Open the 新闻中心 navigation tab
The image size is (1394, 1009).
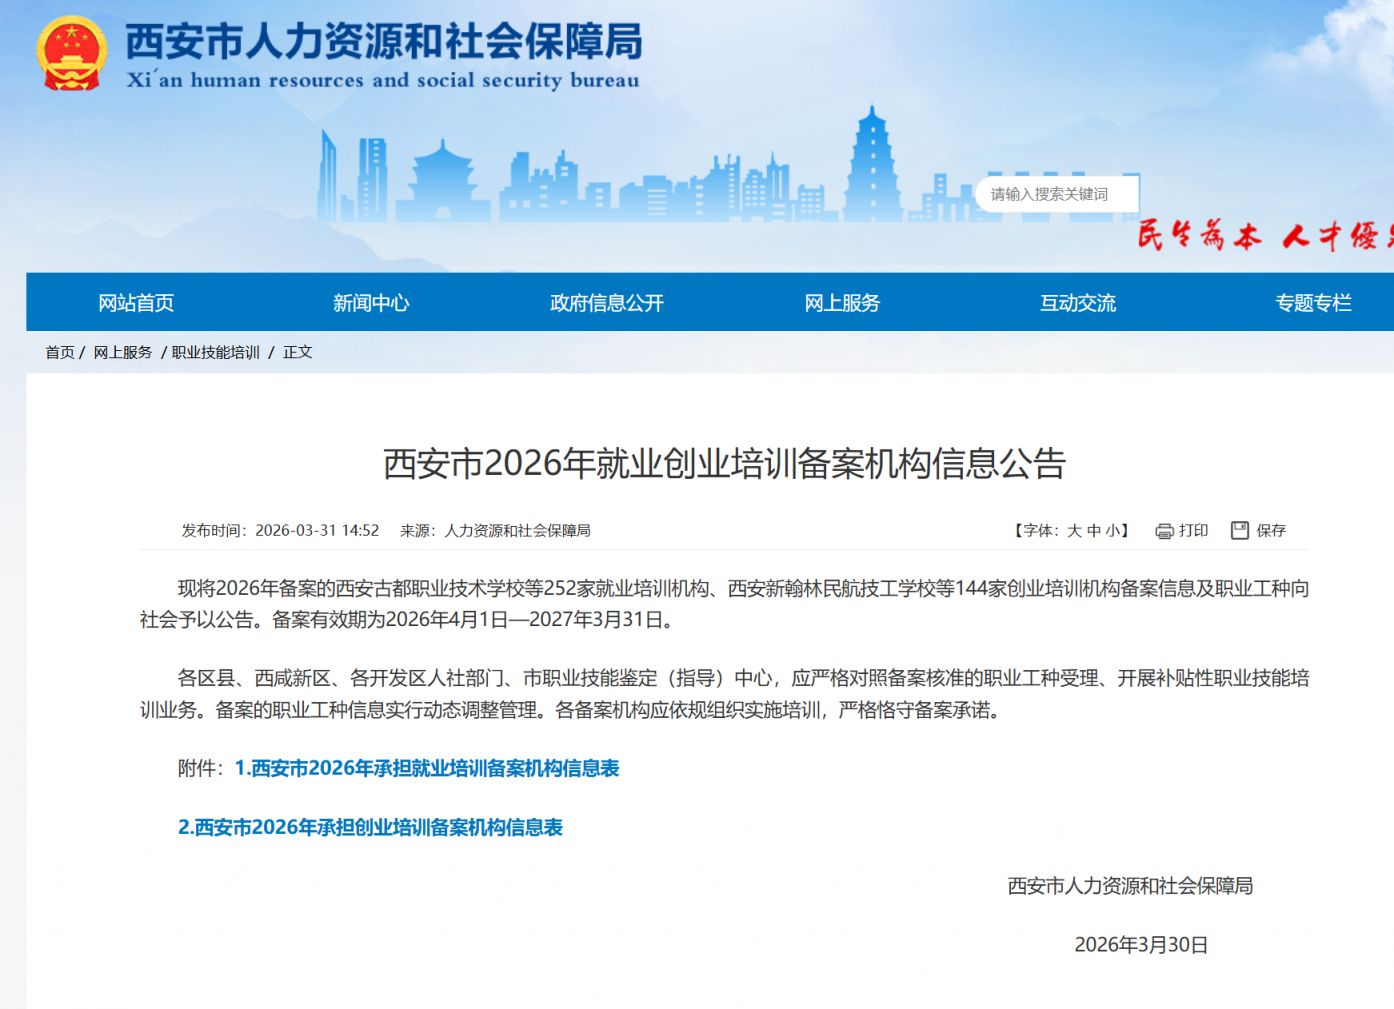(371, 303)
